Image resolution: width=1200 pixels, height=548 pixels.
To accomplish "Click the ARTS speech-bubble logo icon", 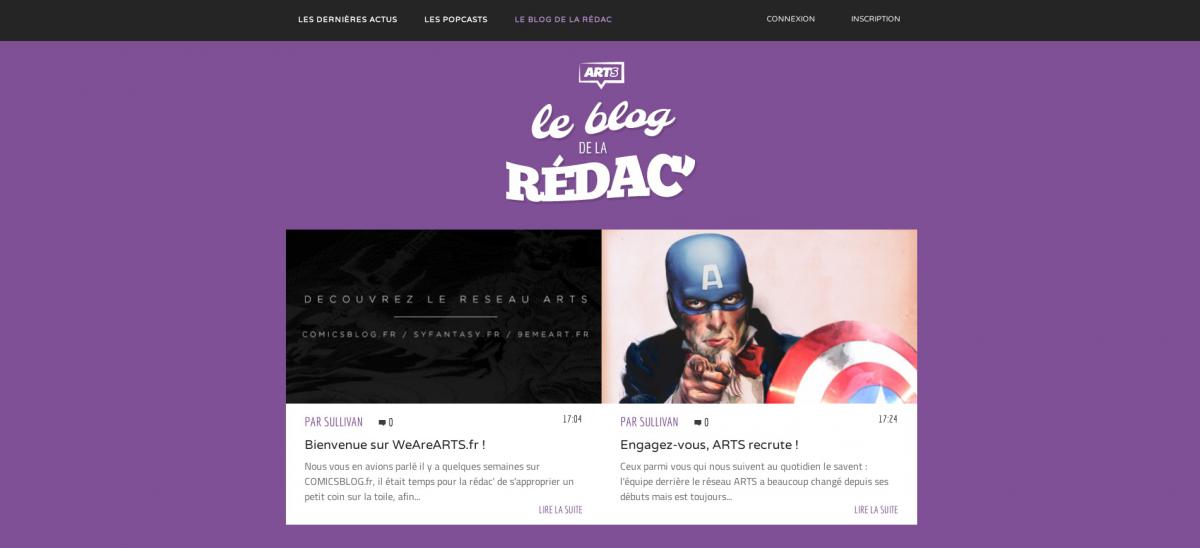I will pyautogui.click(x=601, y=75).
